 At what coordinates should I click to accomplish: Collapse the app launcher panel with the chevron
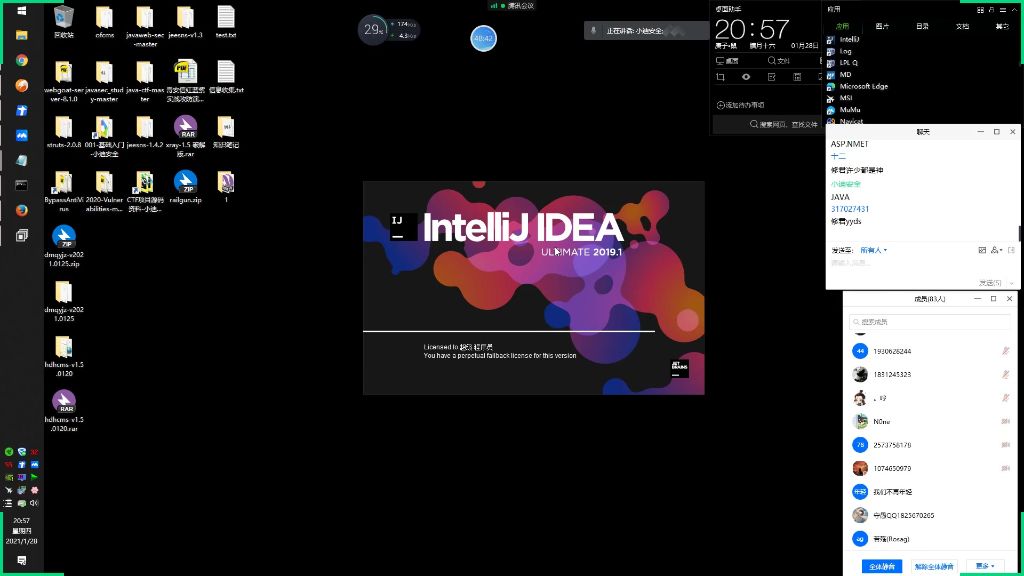[x=1014, y=10]
